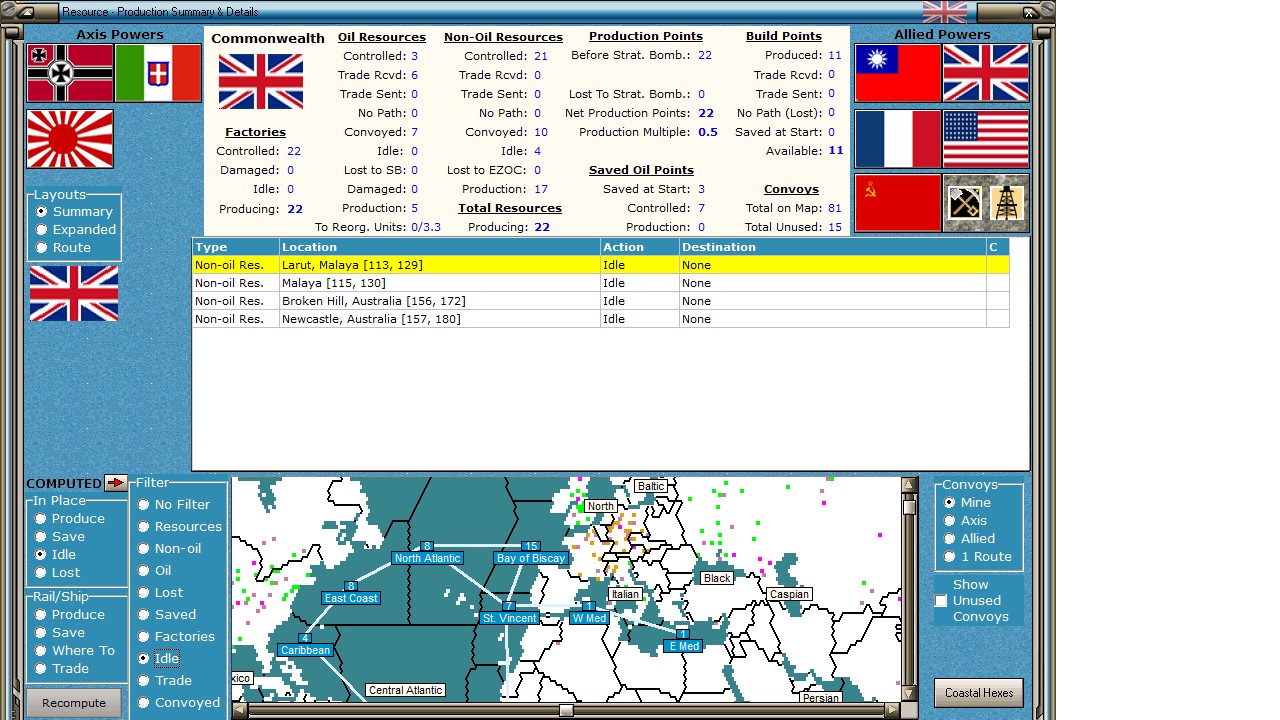1280x720 pixels.
Task: Select the United States flag
Action: [x=986, y=139]
